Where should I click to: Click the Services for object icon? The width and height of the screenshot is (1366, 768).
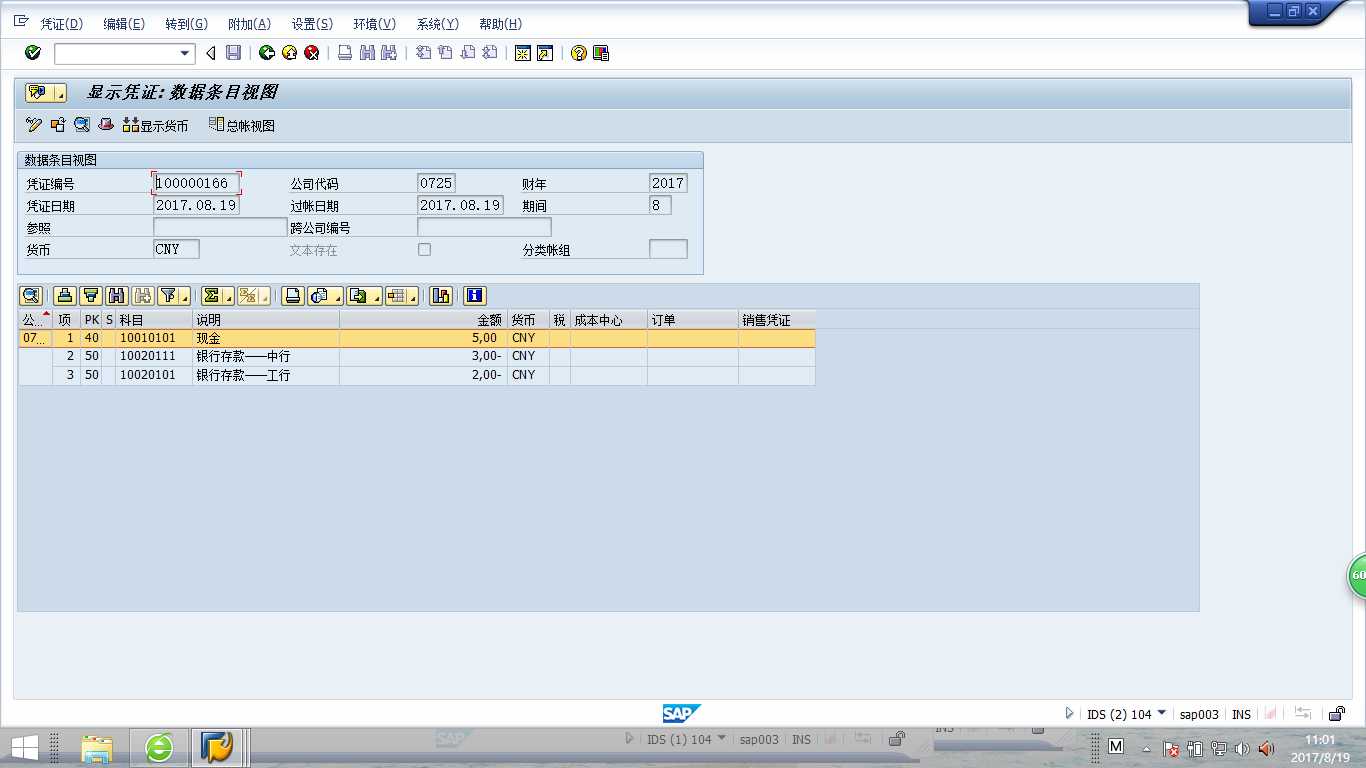point(39,92)
